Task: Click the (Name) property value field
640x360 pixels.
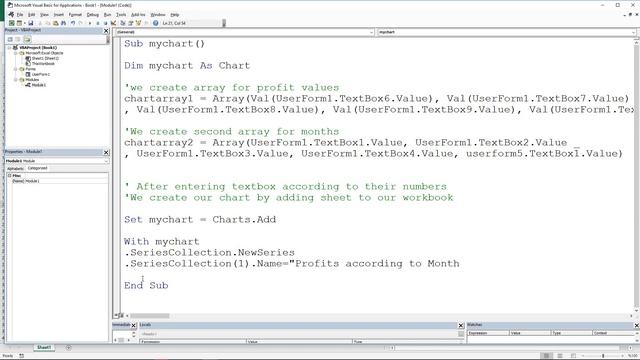Action: (x=67, y=181)
